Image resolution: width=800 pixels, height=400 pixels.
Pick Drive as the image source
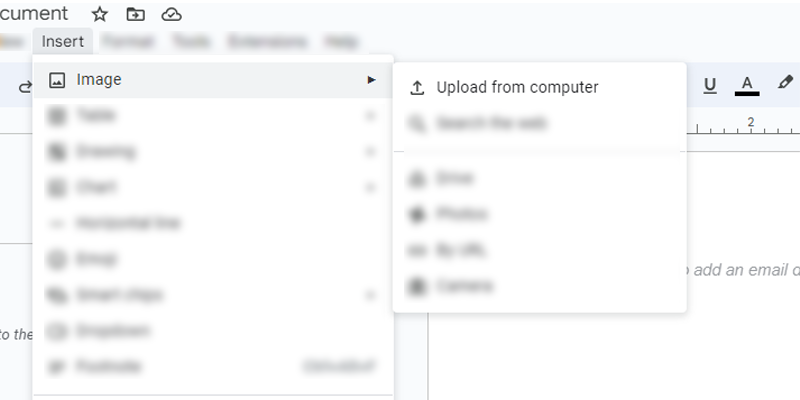tap(454, 178)
